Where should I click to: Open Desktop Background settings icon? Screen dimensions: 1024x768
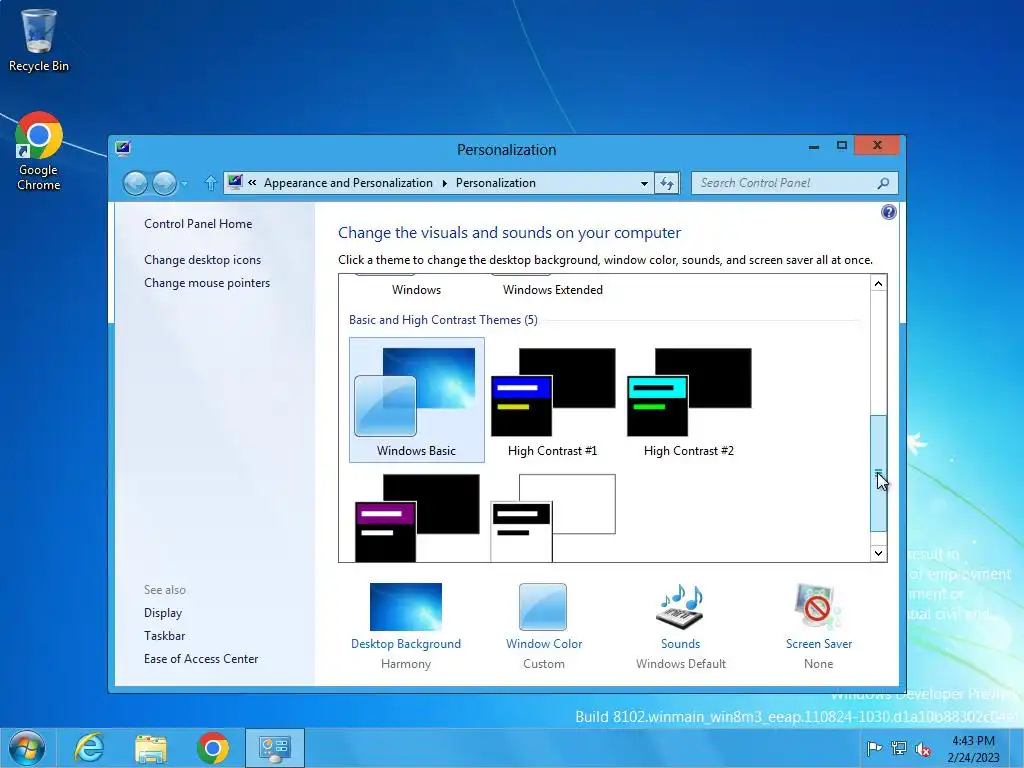[406, 607]
